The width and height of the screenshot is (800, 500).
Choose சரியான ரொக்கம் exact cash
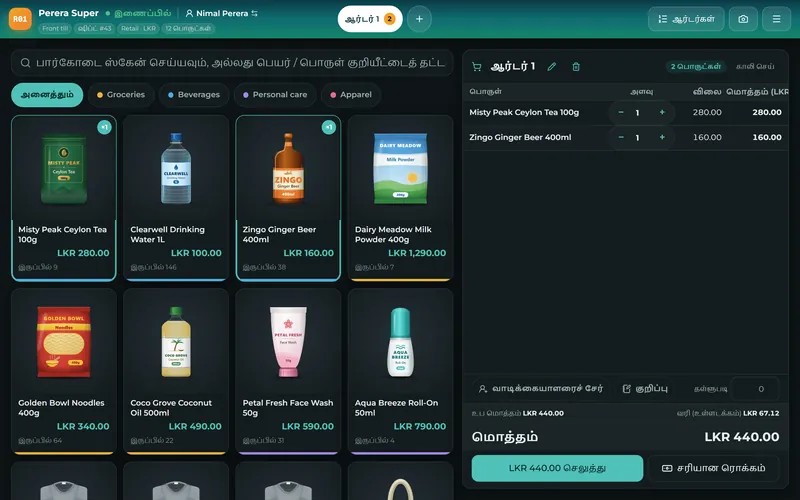[x=714, y=468]
